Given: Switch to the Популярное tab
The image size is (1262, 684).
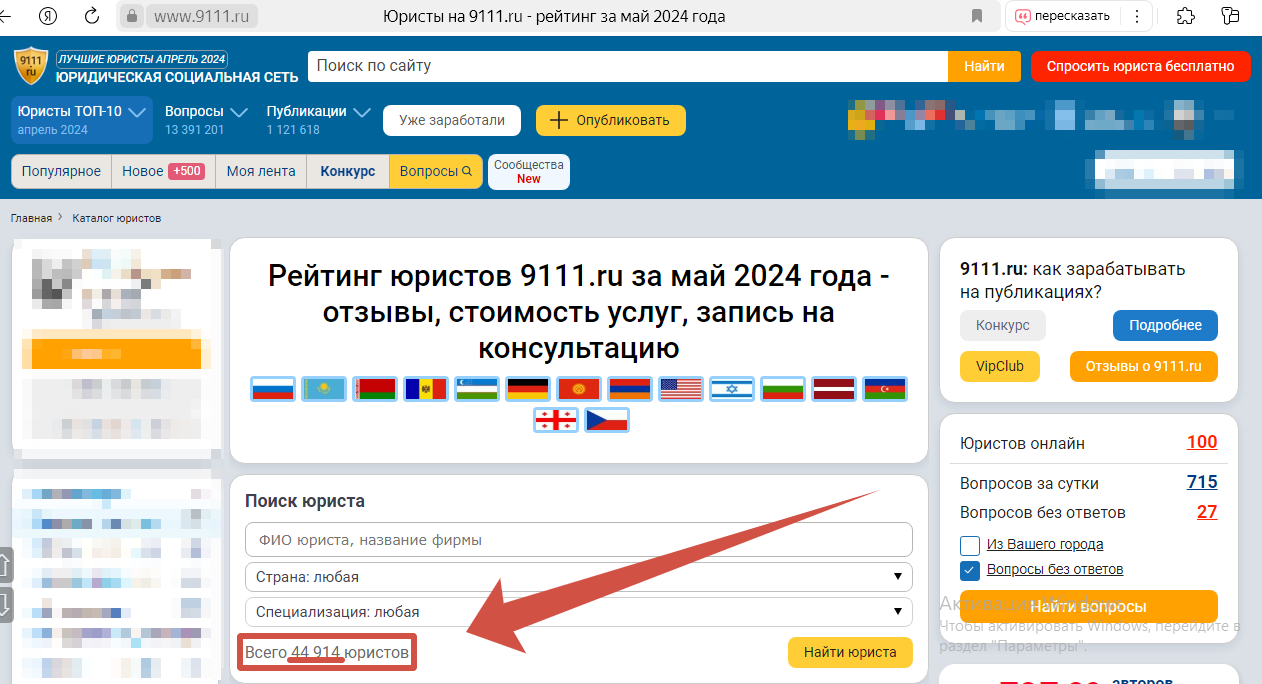Looking at the screenshot, I should (60, 171).
